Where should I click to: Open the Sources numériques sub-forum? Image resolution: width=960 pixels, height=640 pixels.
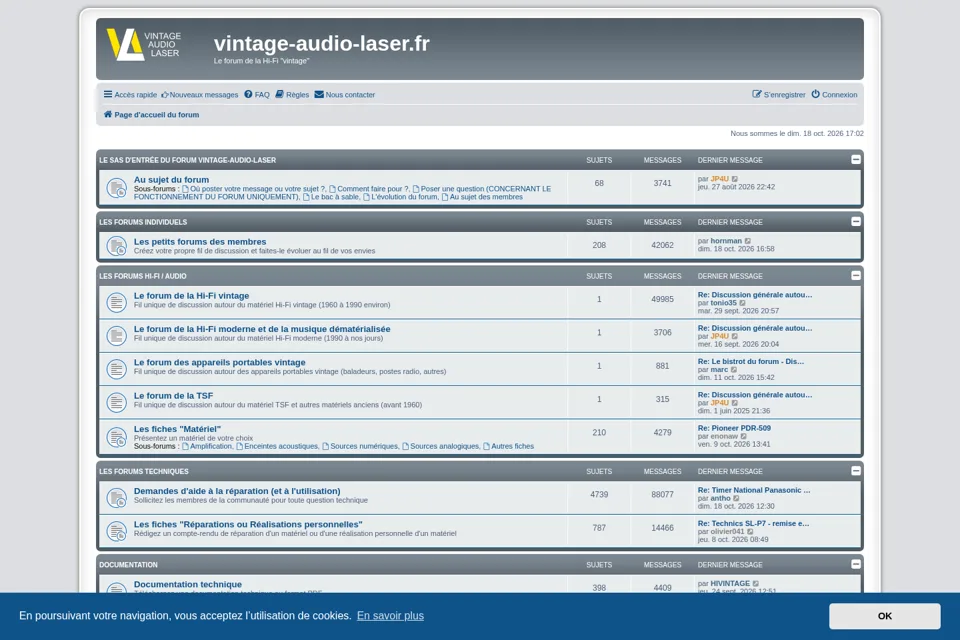pos(360,446)
